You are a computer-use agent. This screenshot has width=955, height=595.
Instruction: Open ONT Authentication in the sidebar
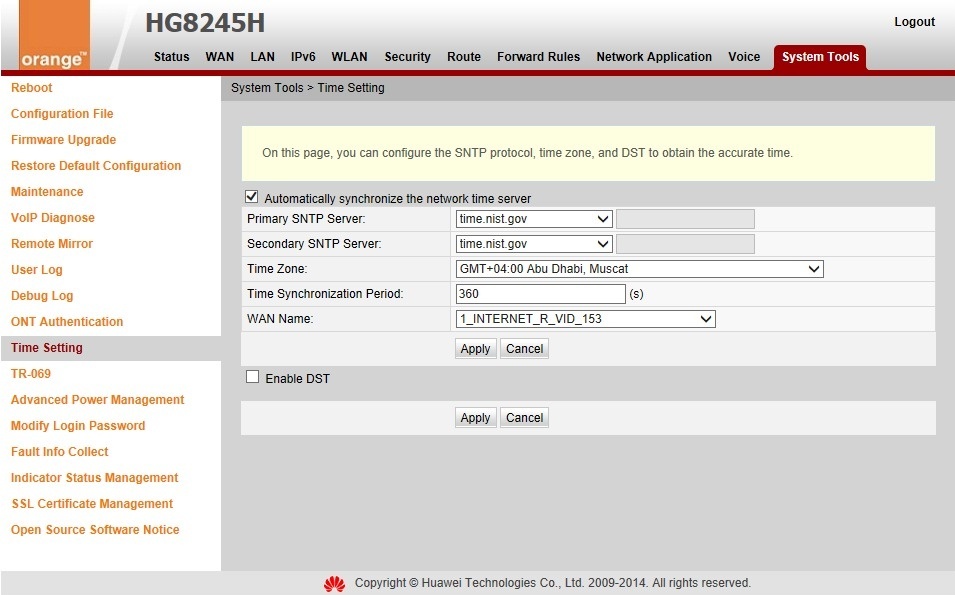pyautogui.click(x=67, y=322)
